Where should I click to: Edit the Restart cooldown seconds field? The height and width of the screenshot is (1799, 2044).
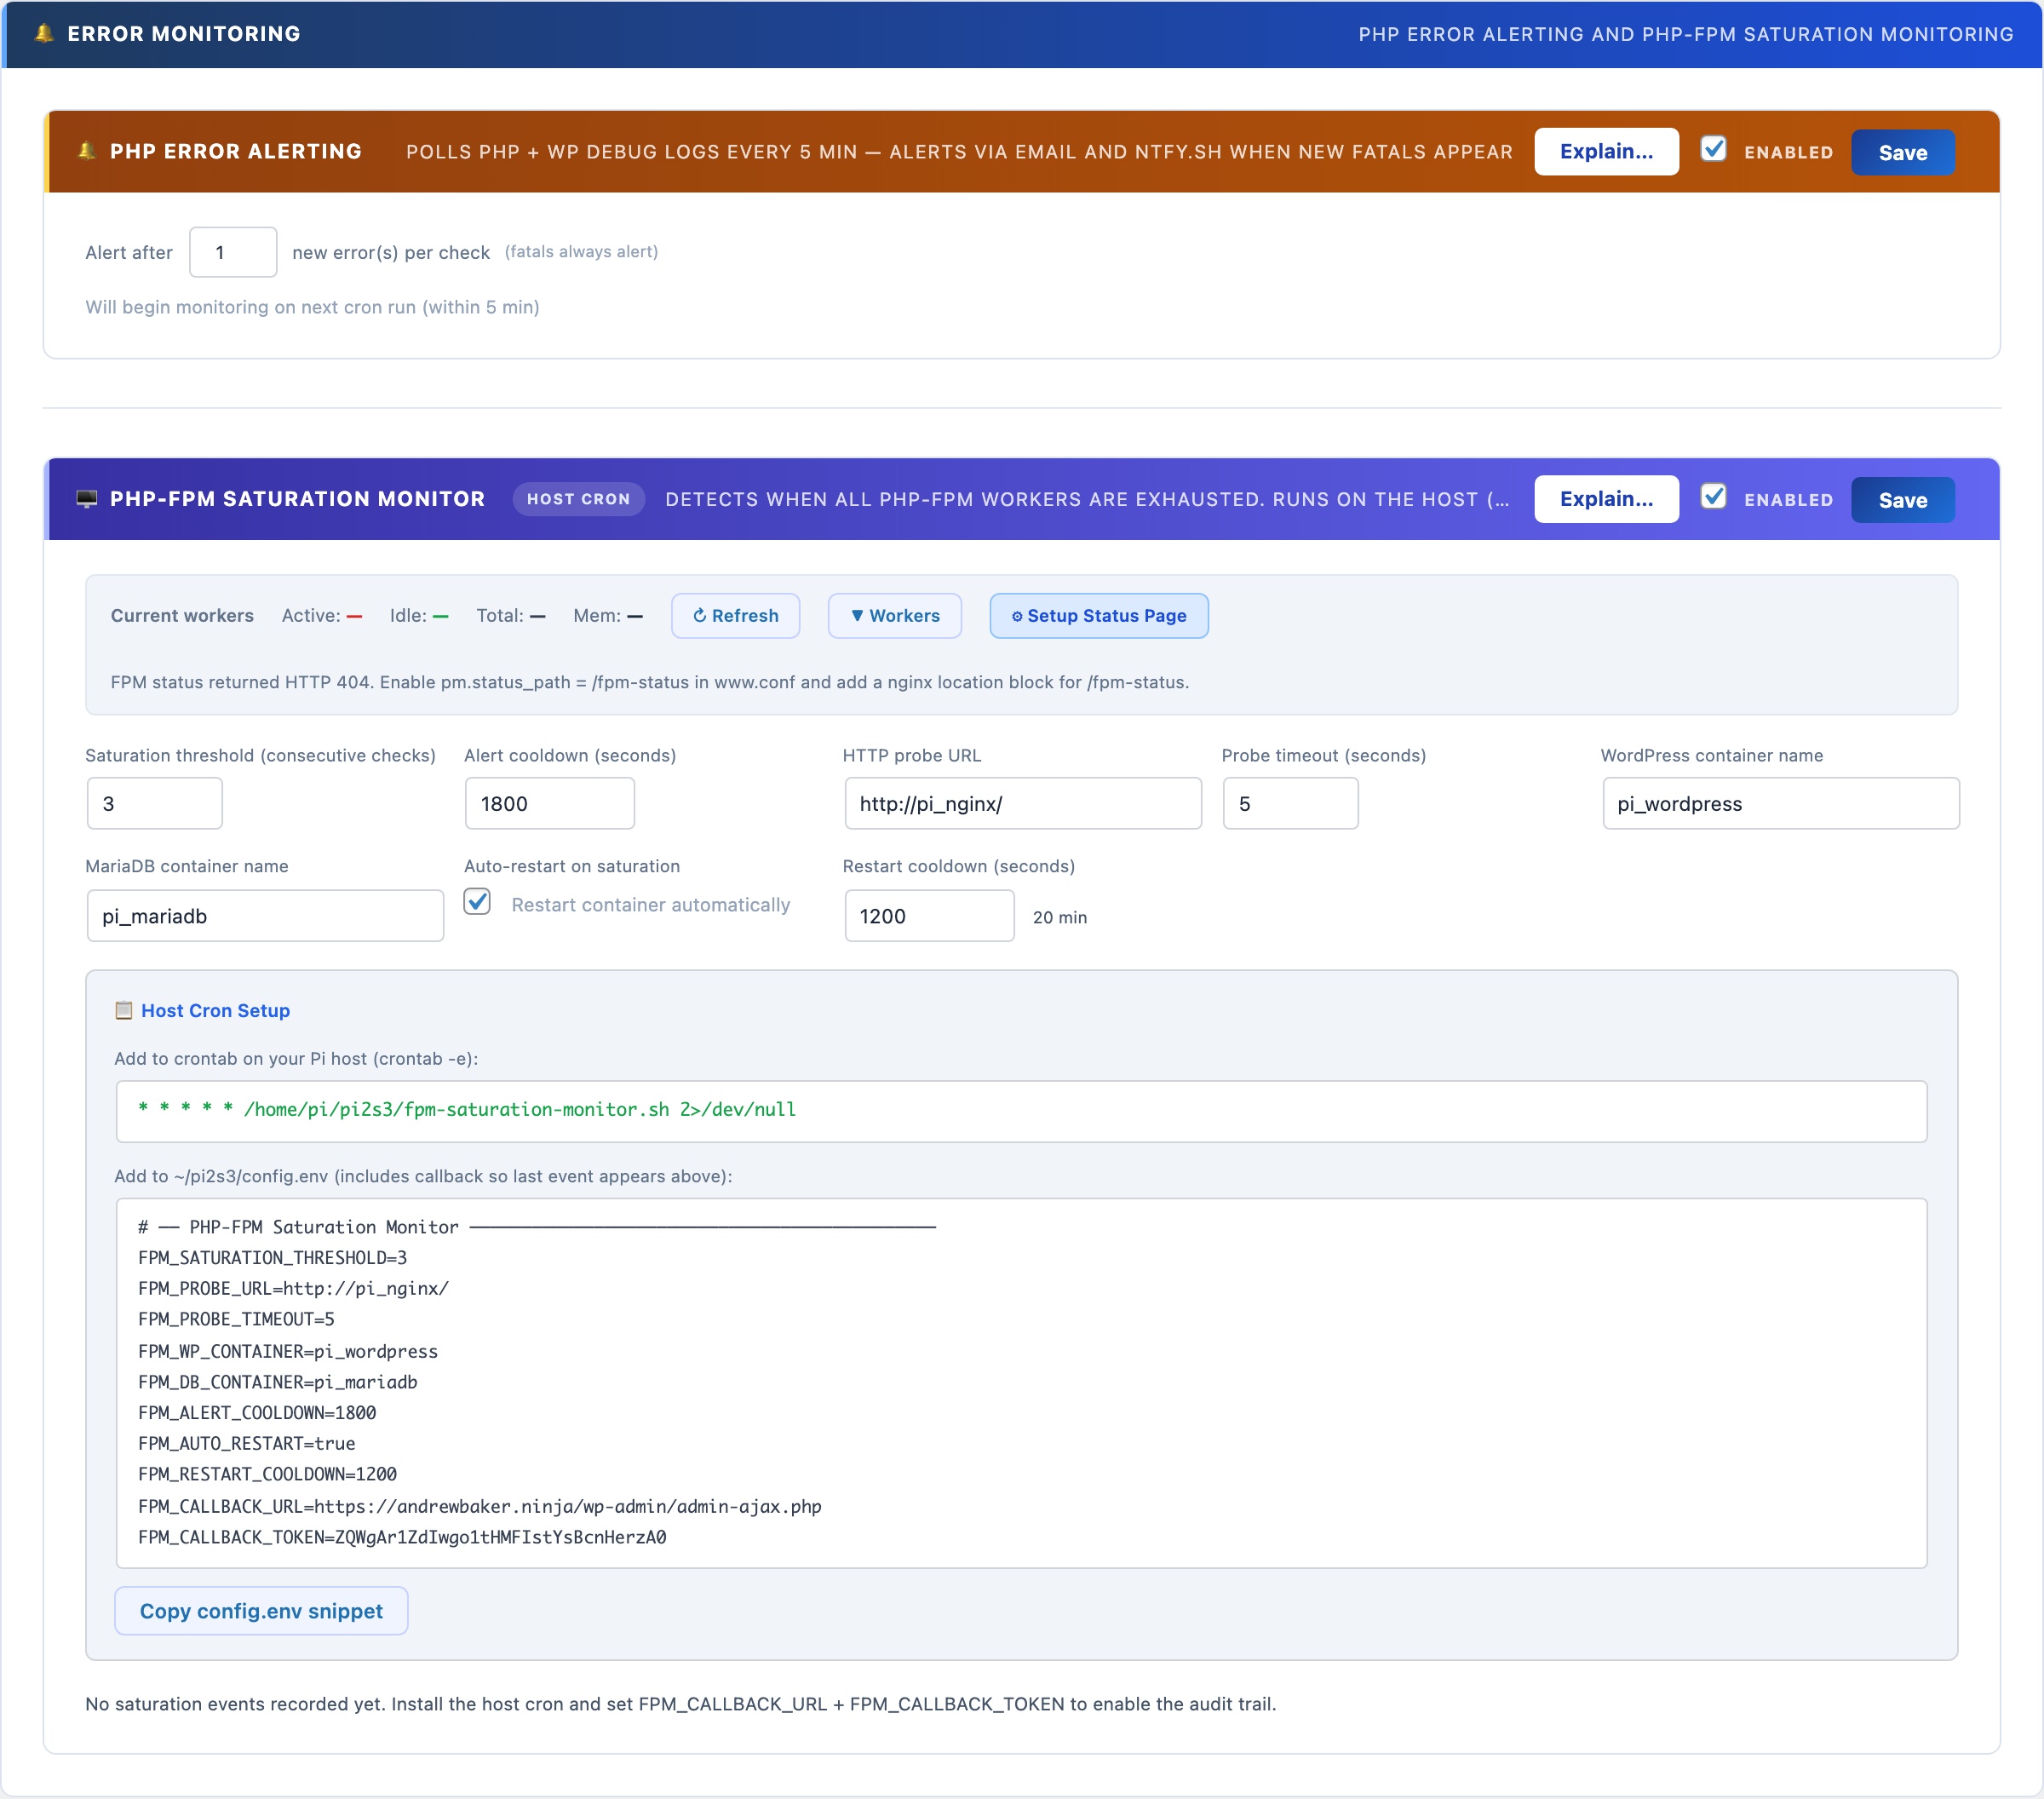tap(929, 915)
